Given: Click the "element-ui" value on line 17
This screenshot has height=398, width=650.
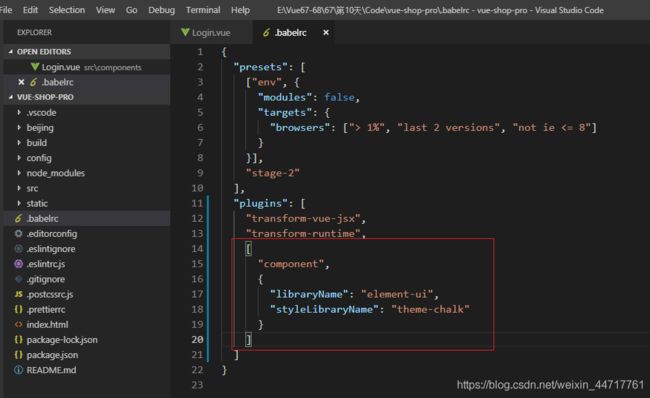Looking at the screenshot, I should point(397,294).
